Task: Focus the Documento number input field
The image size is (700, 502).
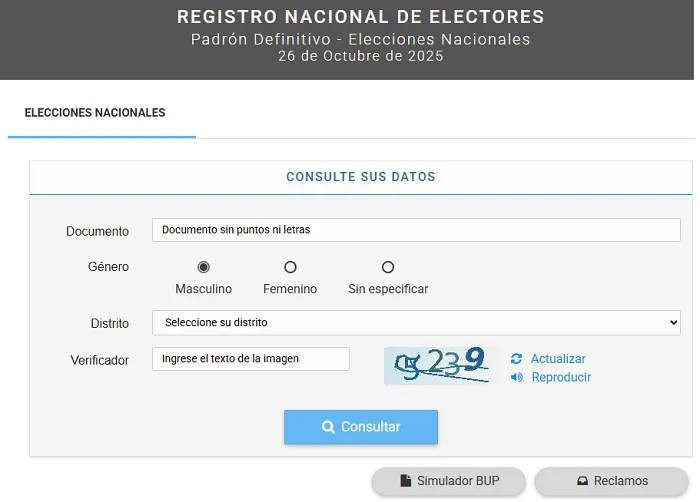Action: [416, 230]
